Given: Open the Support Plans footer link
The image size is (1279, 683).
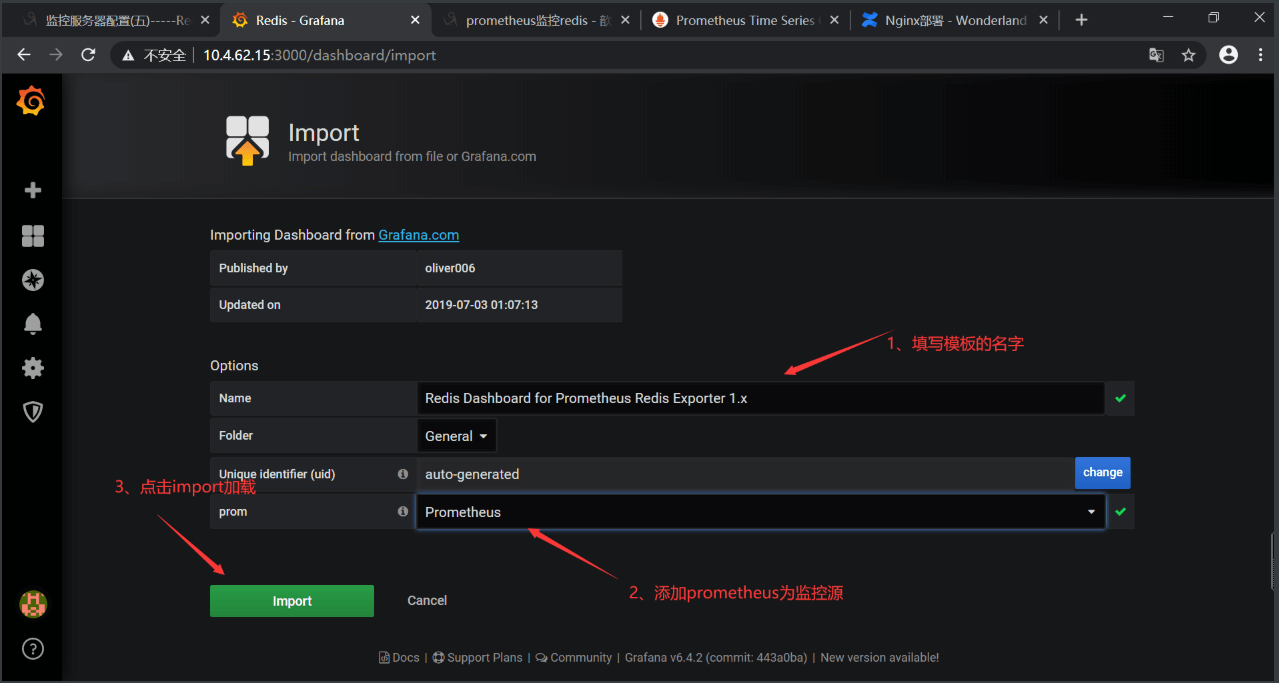Looking at the screenshot, I should coord(477,657).
